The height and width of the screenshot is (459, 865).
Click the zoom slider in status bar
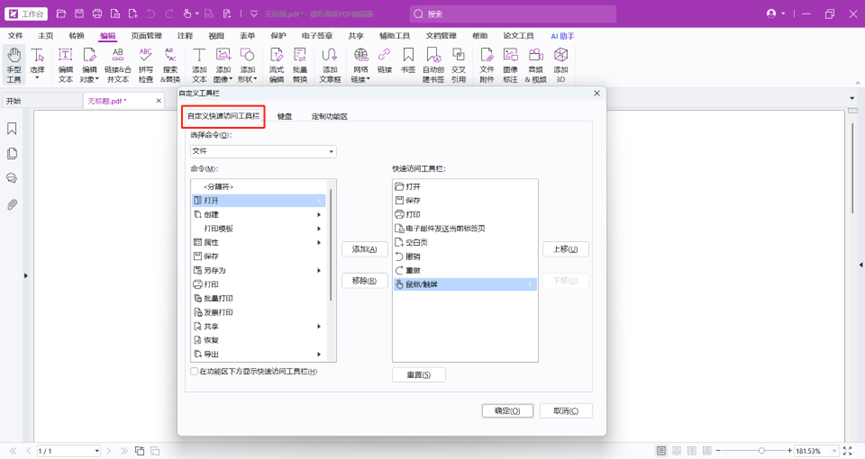click(761, 451)
